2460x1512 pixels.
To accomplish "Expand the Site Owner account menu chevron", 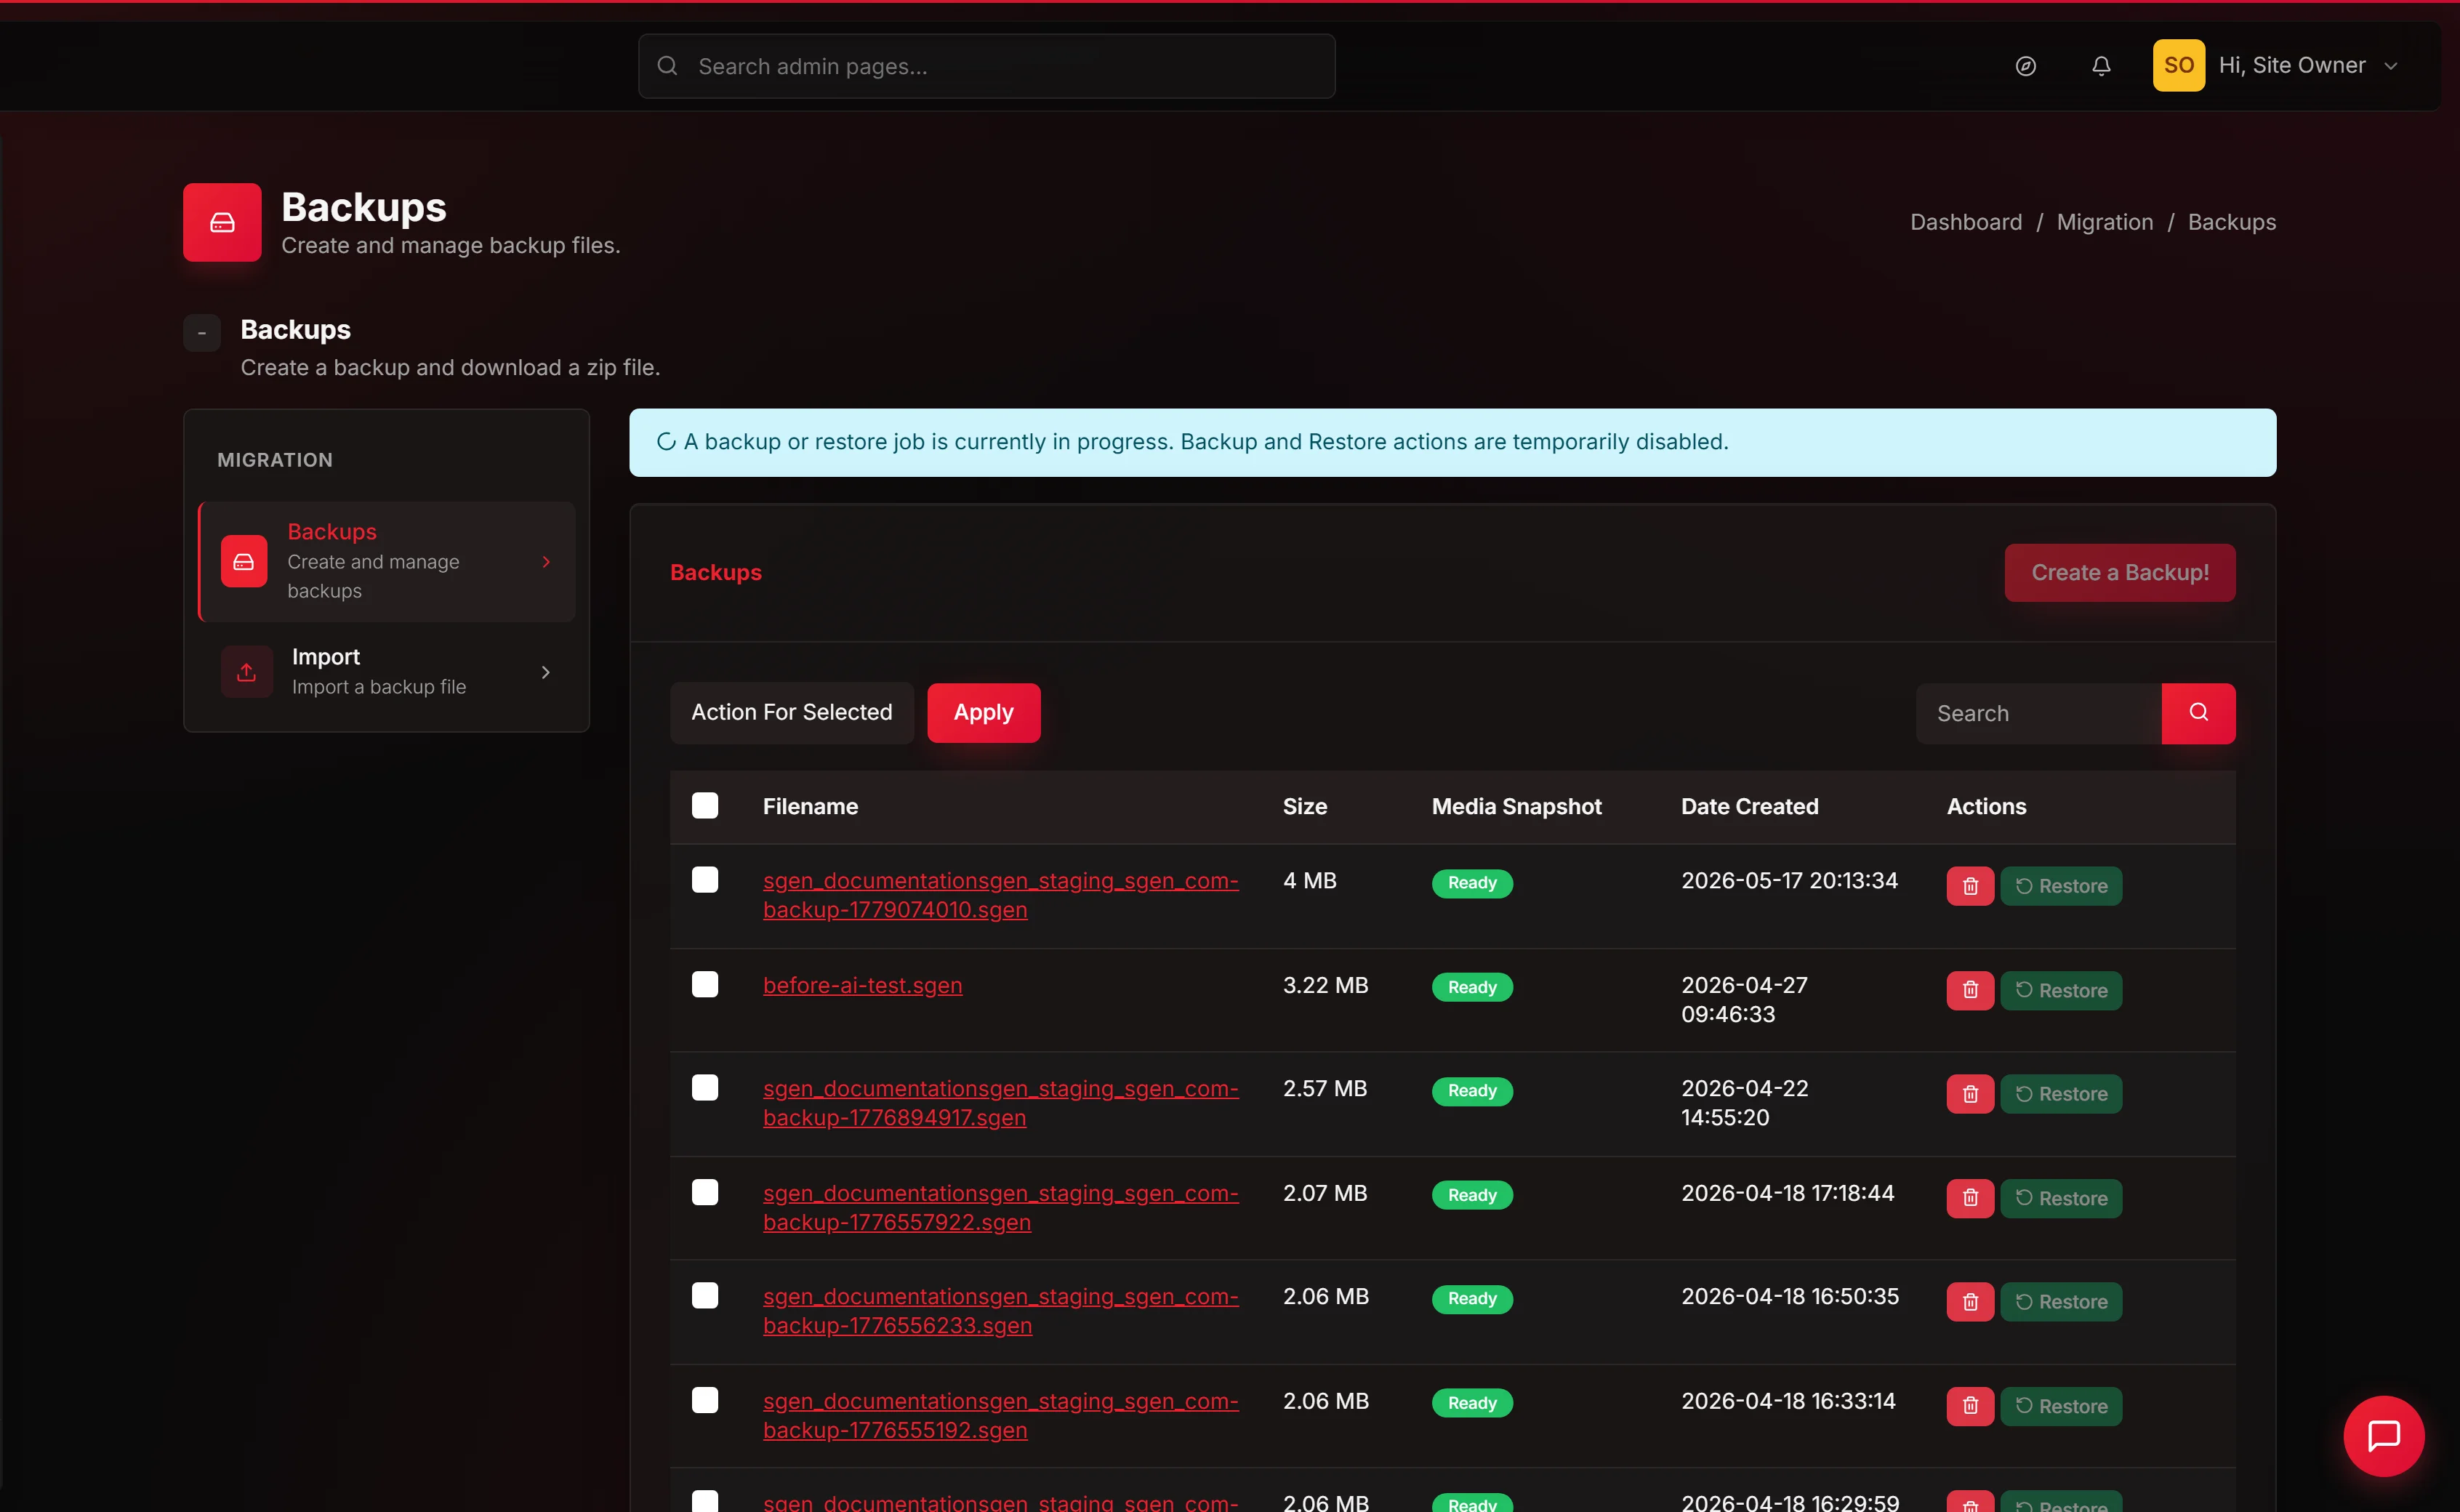I will click(2391, 66).
